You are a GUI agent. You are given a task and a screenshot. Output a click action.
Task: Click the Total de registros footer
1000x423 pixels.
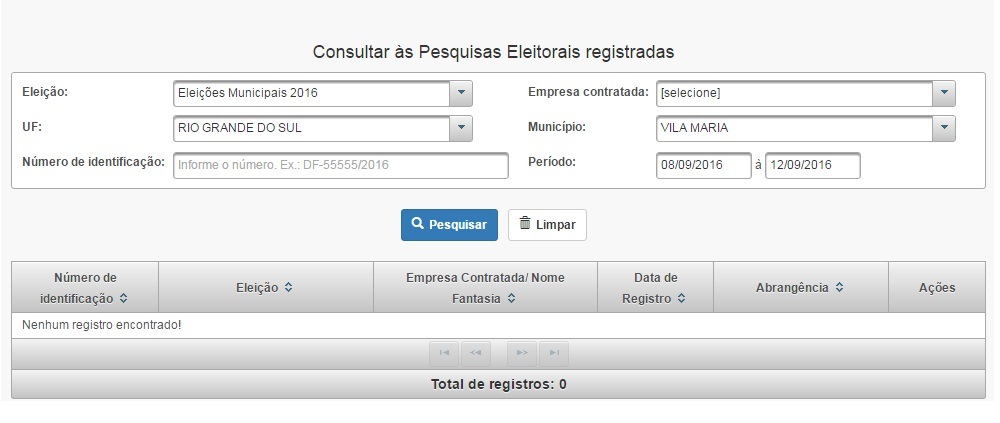click(x=498, y=384)
